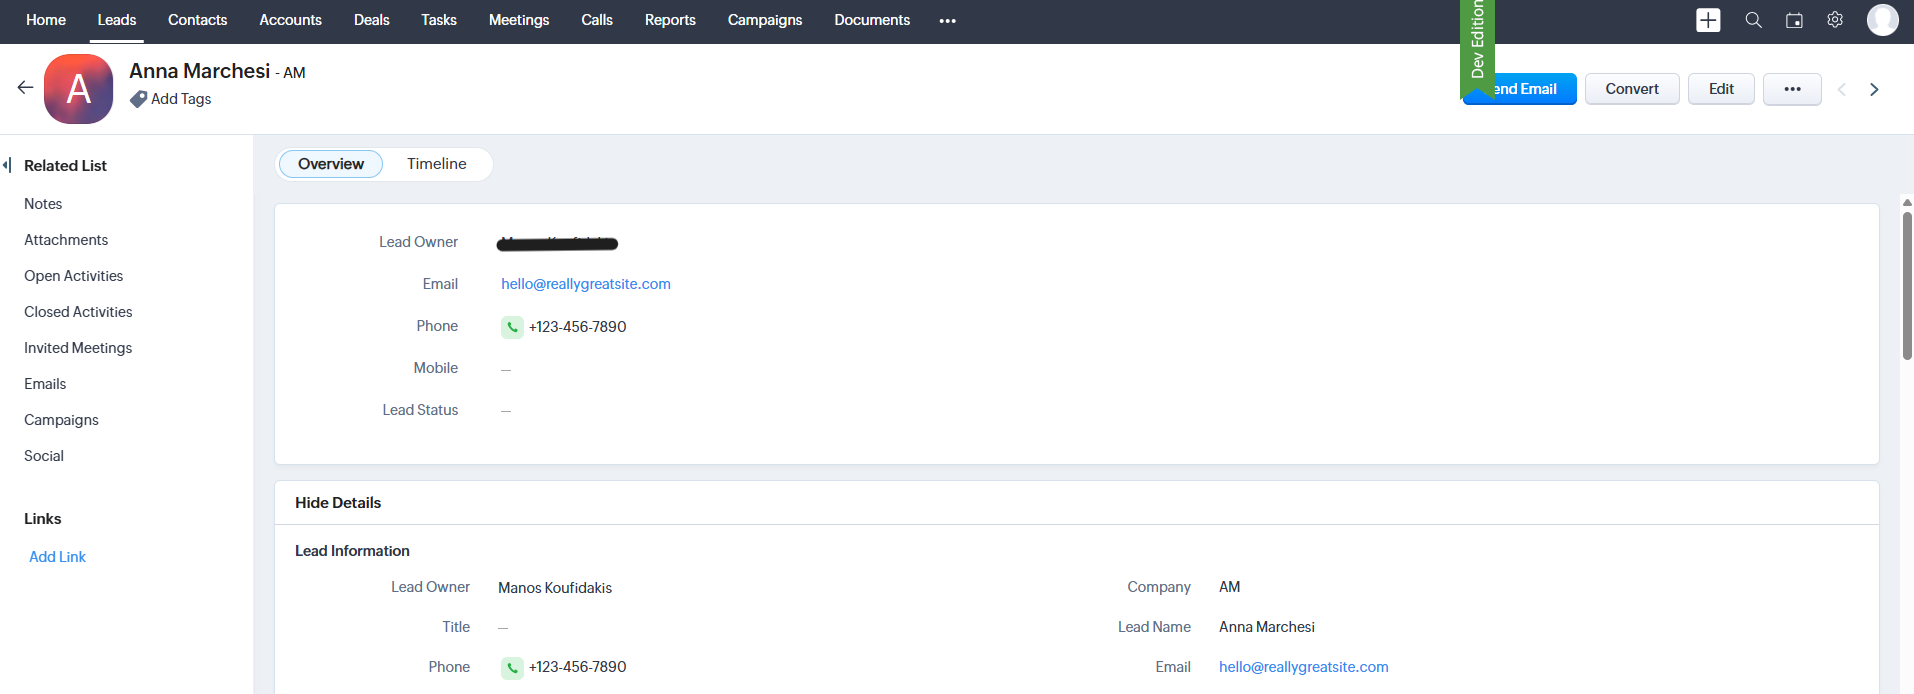Jump to Attachments related list
Screen dimensions: 1914x694
coord(66,240)
